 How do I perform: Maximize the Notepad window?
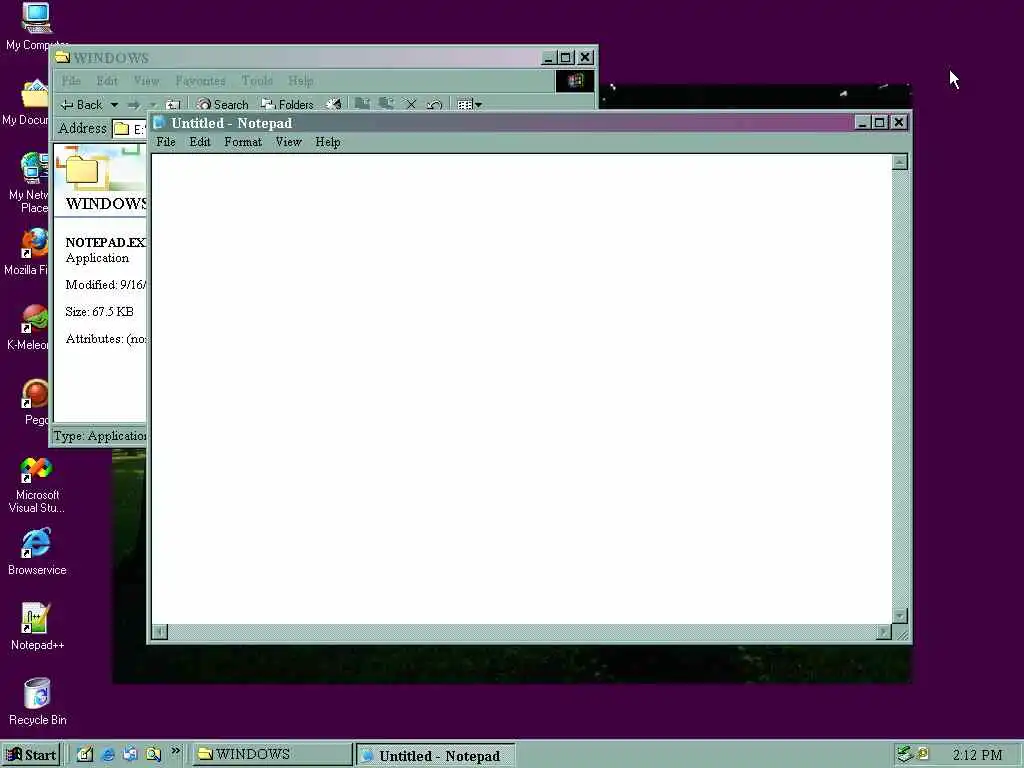(880, 122)
